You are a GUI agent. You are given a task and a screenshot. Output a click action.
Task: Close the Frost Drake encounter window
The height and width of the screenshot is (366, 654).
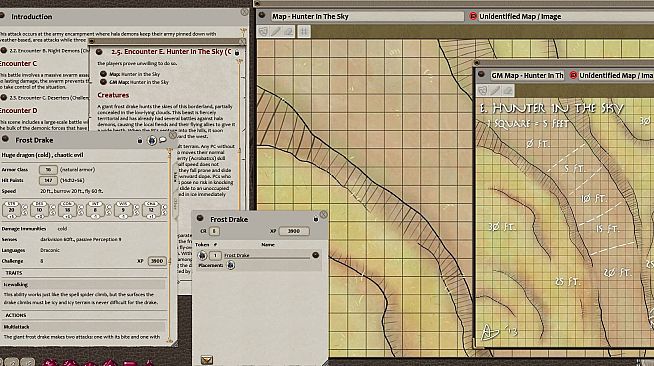pos(323,215)
